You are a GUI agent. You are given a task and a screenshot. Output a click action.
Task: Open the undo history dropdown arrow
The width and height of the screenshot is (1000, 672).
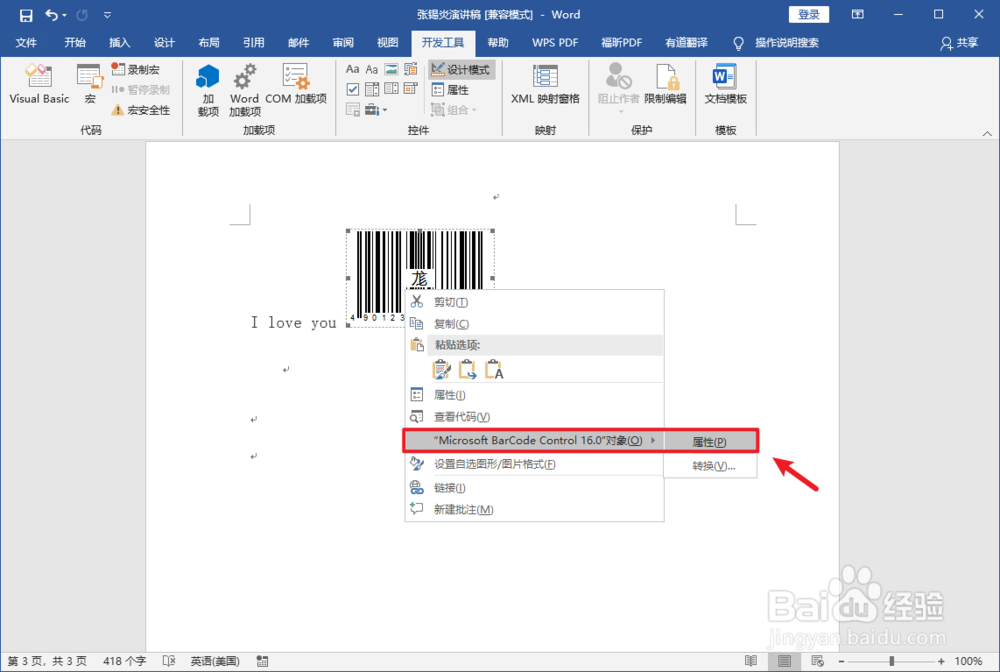[64, 15]
